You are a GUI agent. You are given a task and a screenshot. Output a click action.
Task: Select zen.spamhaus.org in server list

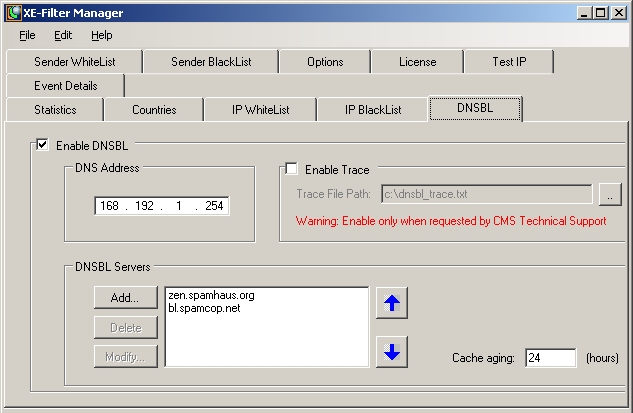tap(212, 295)
